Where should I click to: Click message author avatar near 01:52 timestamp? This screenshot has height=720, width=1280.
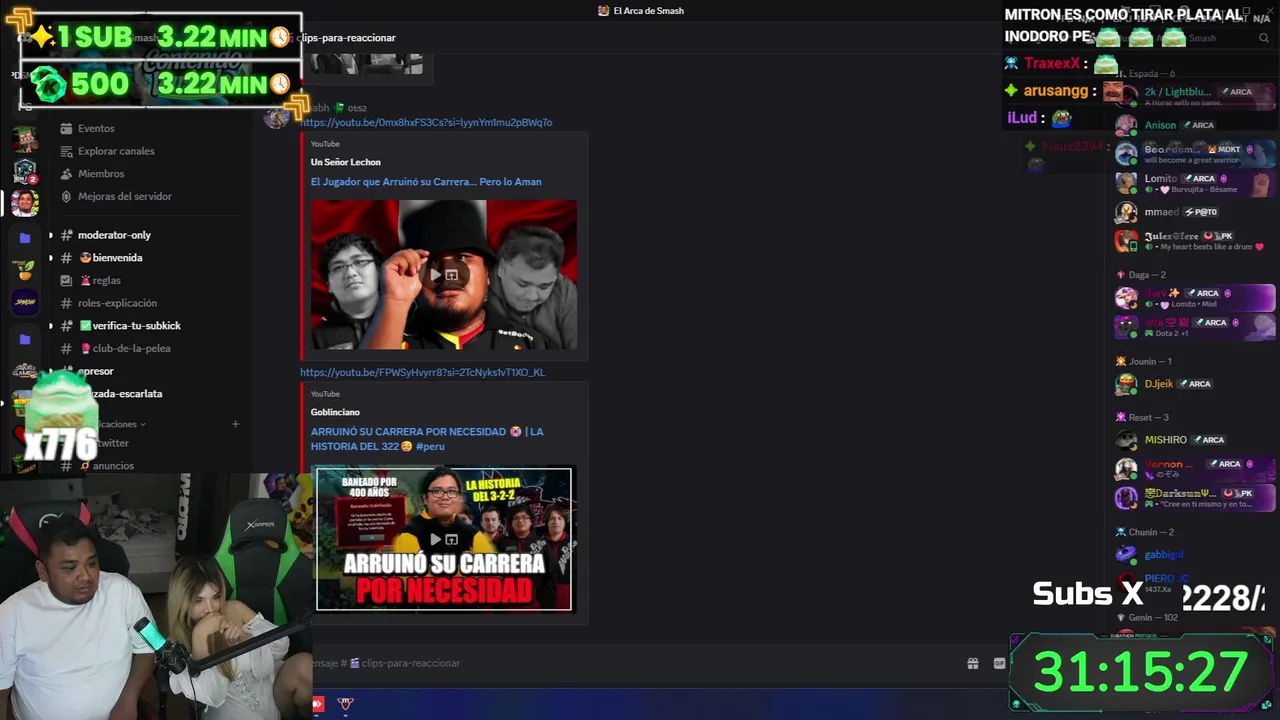coord(277,115)
